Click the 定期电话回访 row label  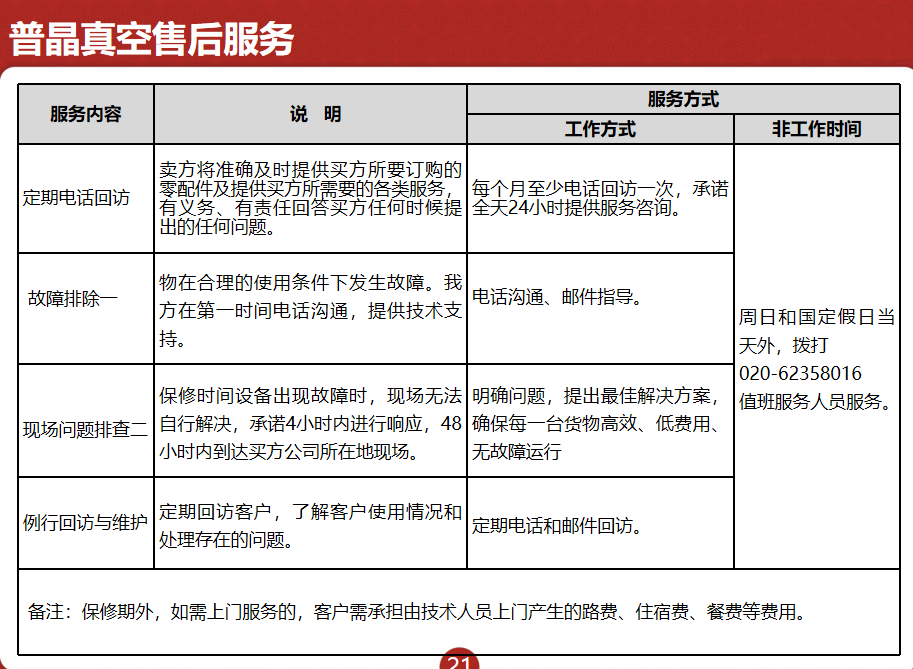tap(77, 198)
